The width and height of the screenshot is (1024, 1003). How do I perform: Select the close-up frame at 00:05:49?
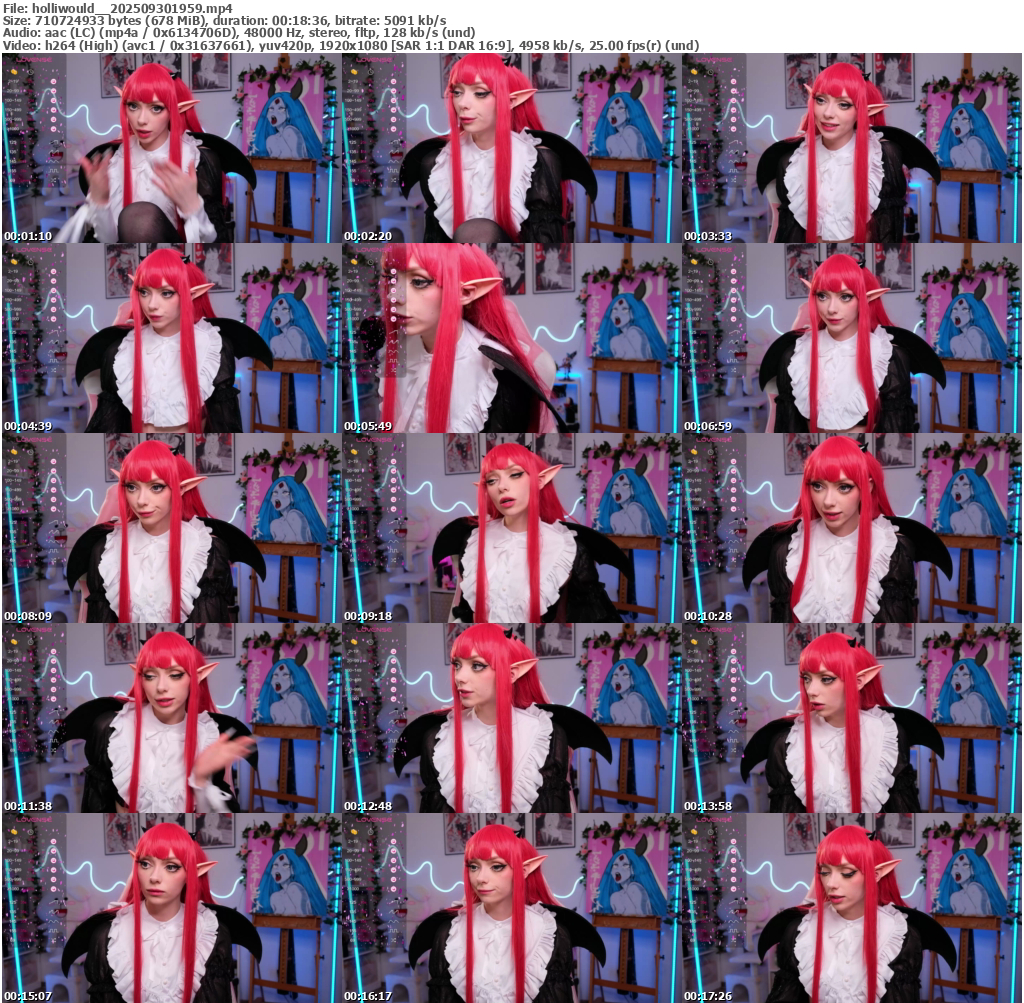pos(511,338)
